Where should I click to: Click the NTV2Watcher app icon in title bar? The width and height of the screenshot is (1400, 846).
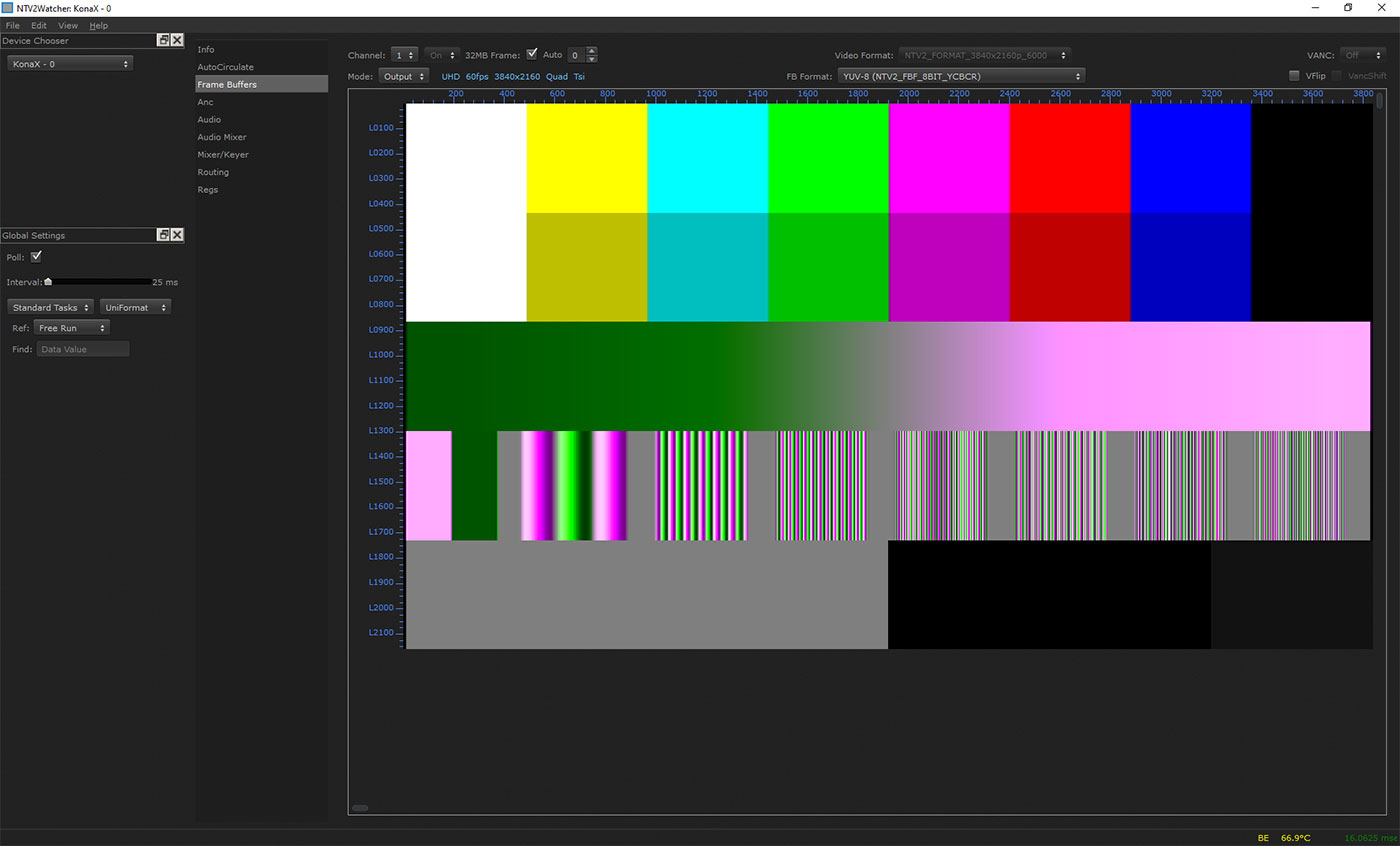point(8,8)
